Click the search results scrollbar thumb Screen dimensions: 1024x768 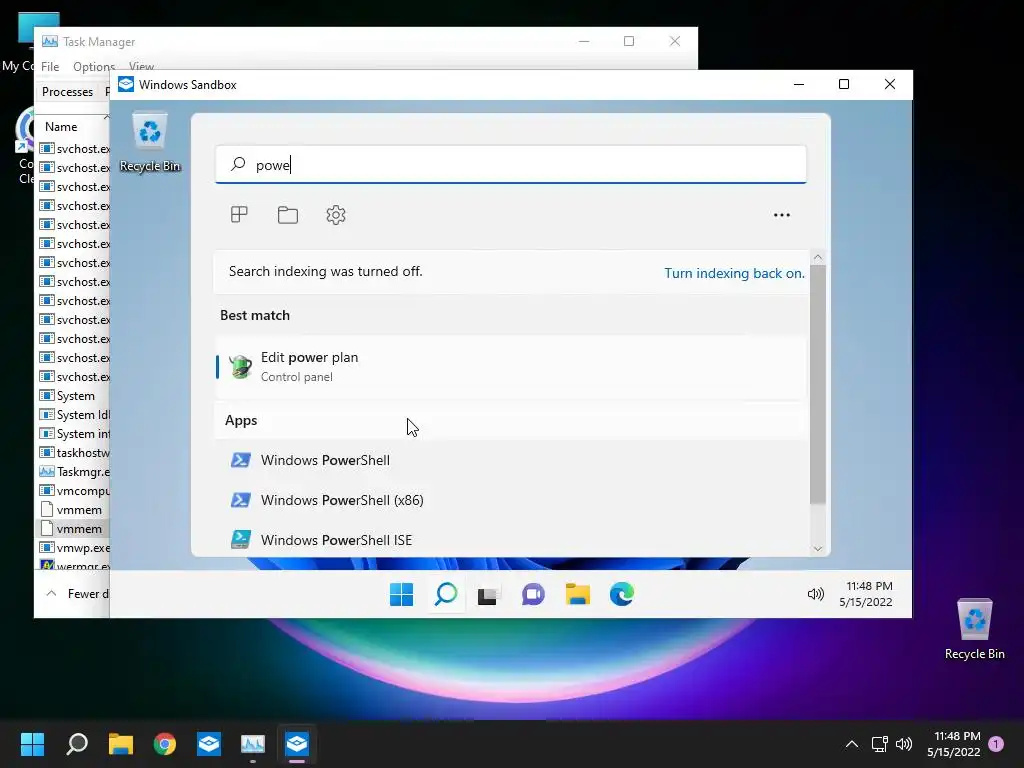click(x=818, y=385)
